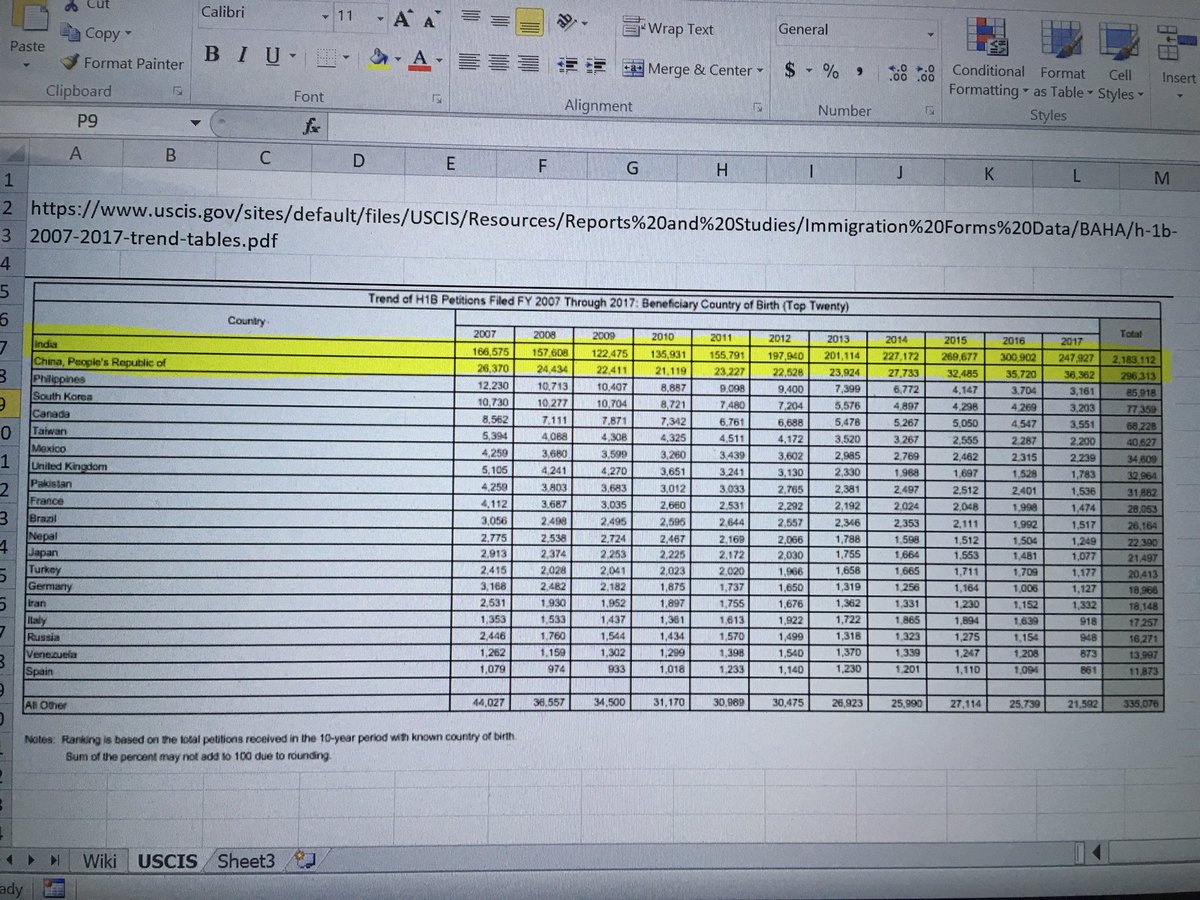
Task: Toggle Wrap Text
Action: tap(668, 28)
